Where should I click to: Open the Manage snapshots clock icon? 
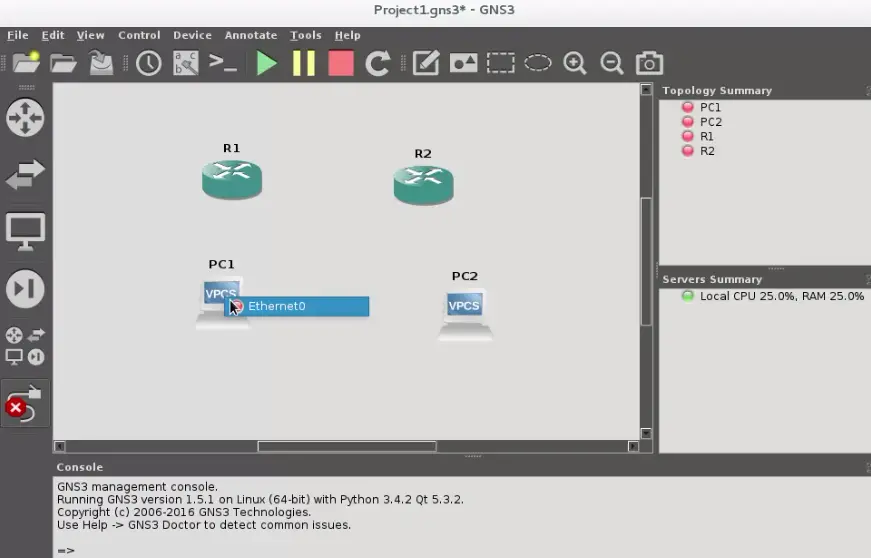(x=148, y=63)
